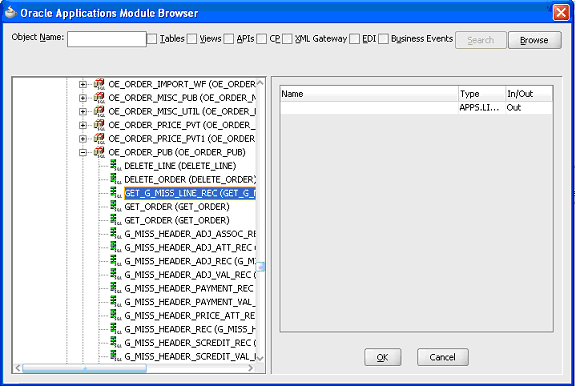The width and height of the screenshot is (575, 386).
Task: Click the DELETE_ORDER procedure icon
Action: point(116,179)
